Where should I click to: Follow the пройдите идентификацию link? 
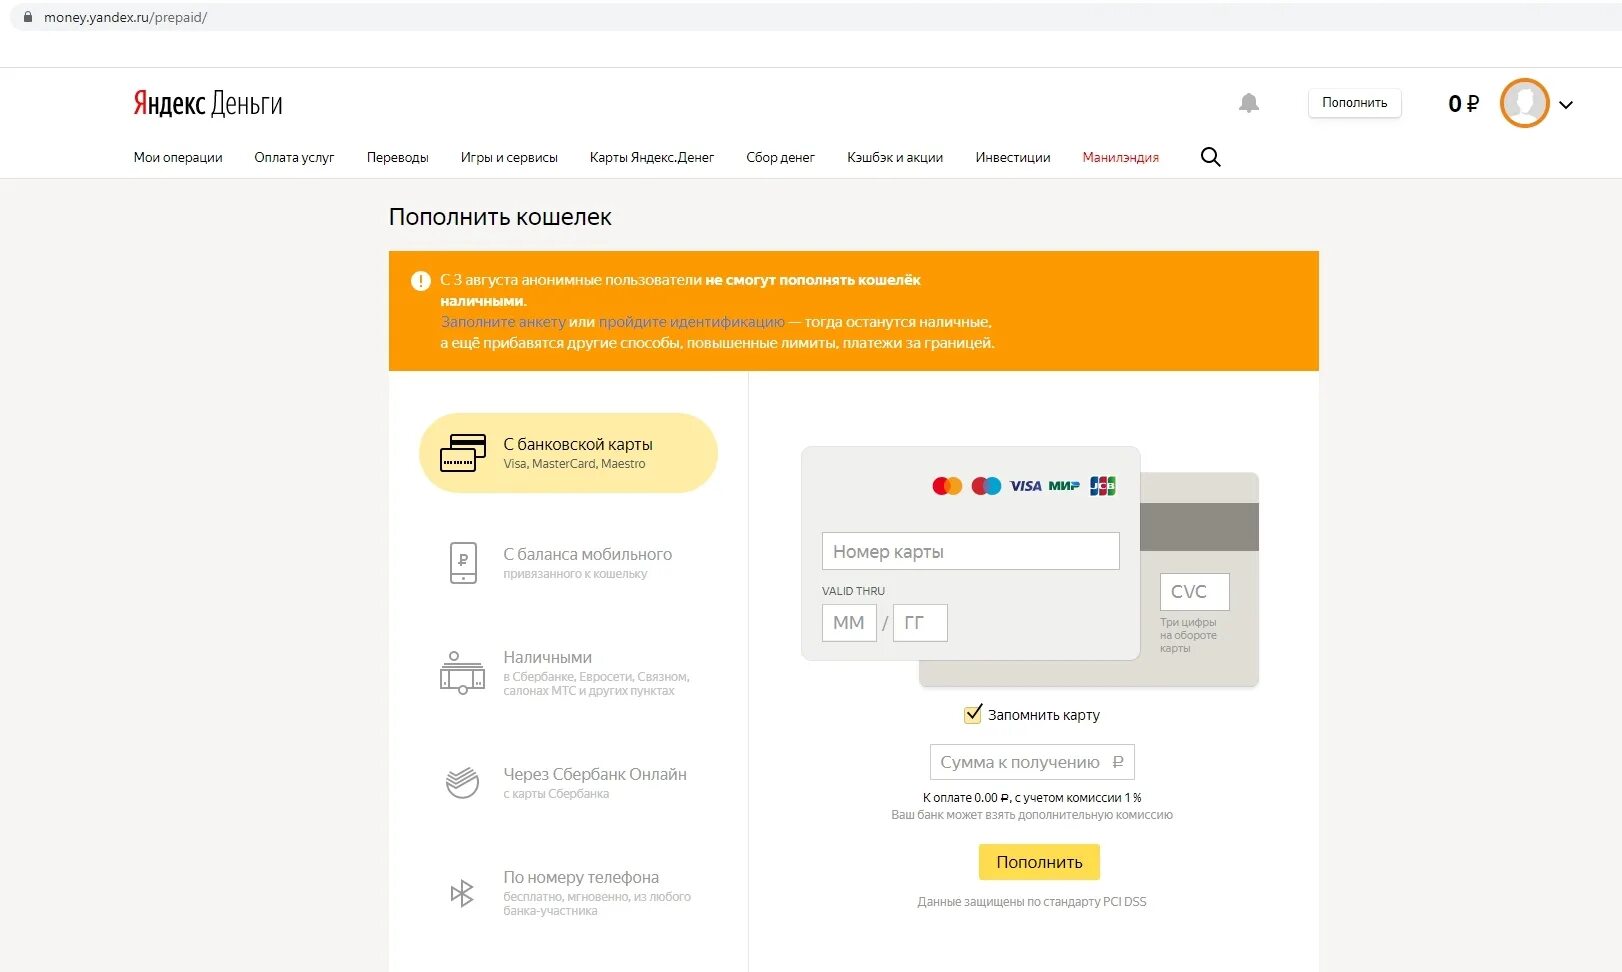pyautogui.click(x=692, y=322)
